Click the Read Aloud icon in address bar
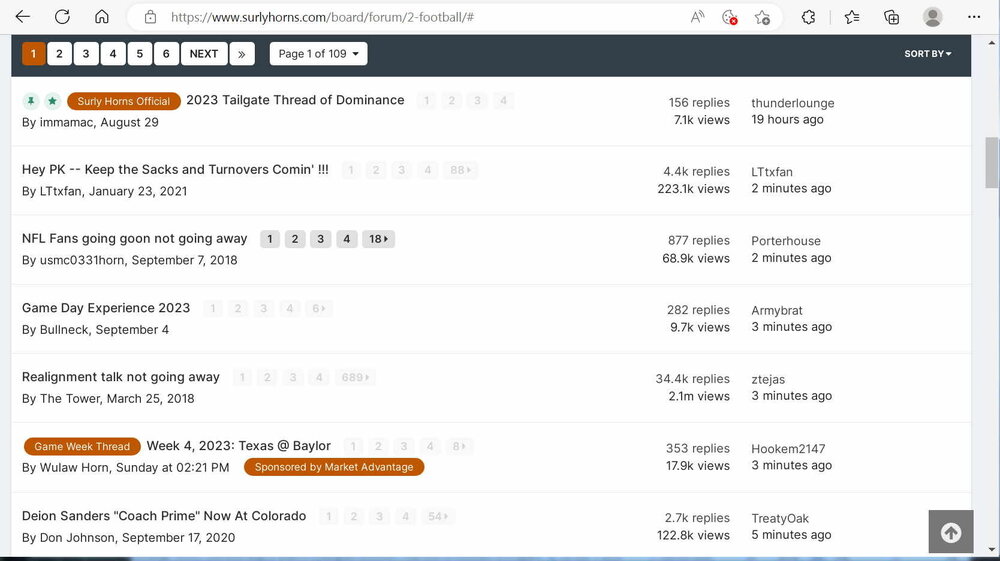1000x561 pixels. (698, 17)
